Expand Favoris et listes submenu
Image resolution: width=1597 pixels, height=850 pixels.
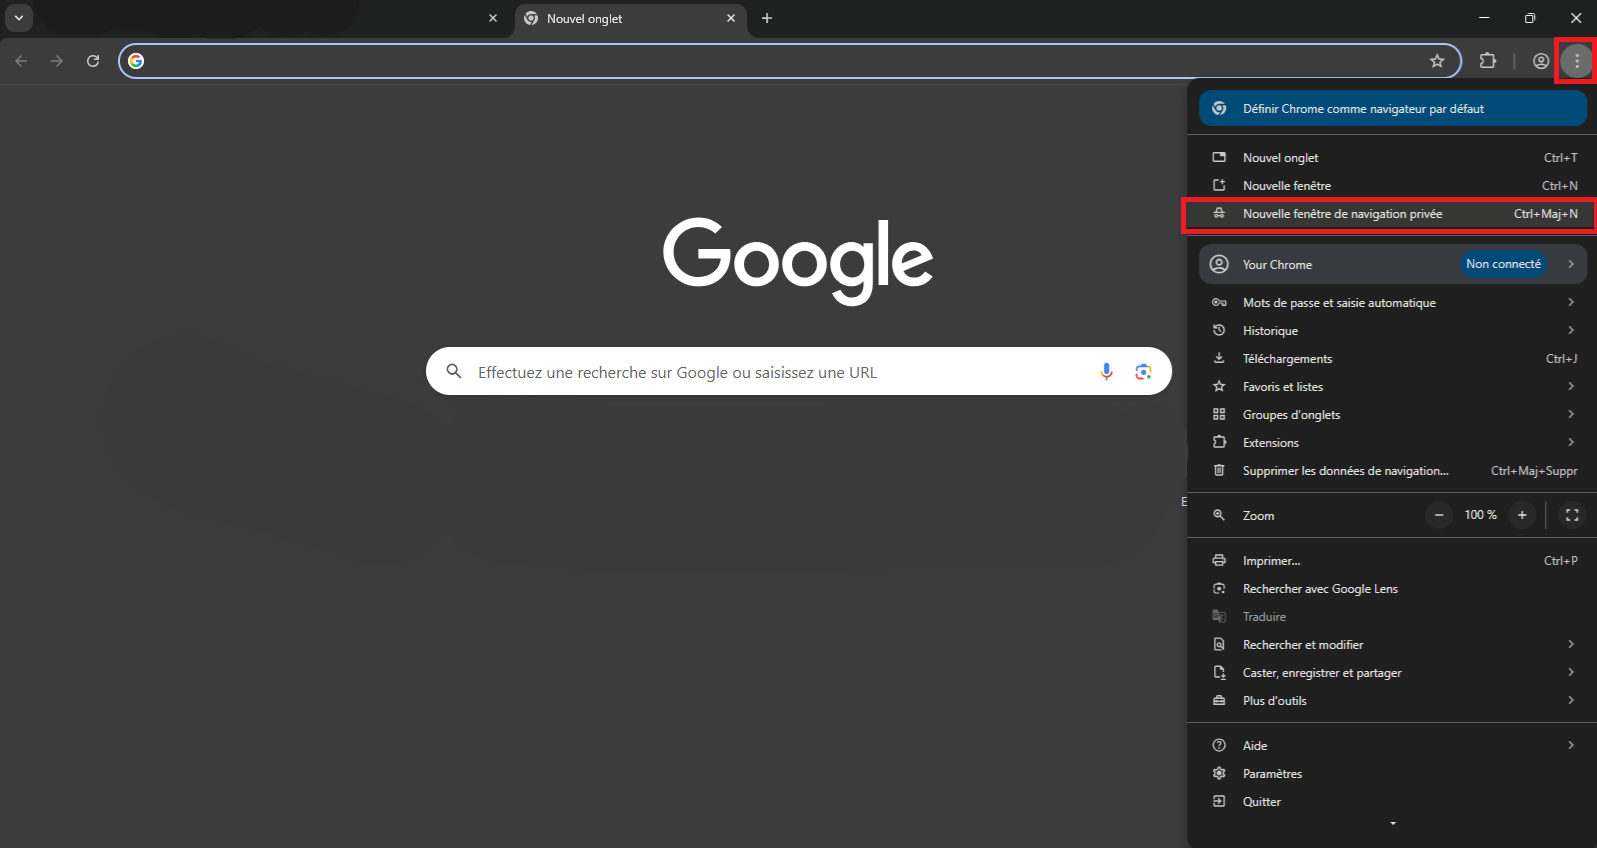[1393, 387]
